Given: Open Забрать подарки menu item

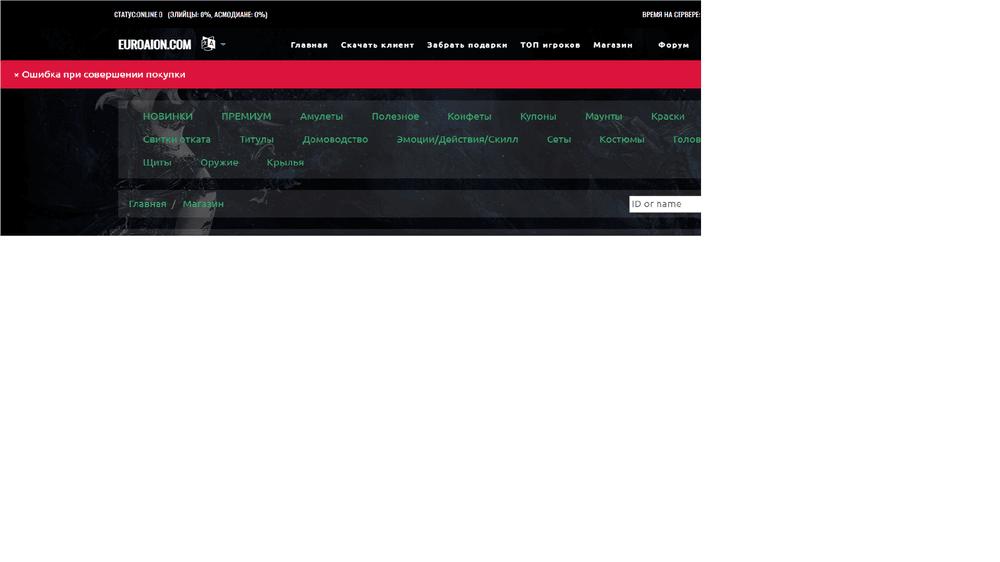Looking at the screenshot, I should coord(467,45).
